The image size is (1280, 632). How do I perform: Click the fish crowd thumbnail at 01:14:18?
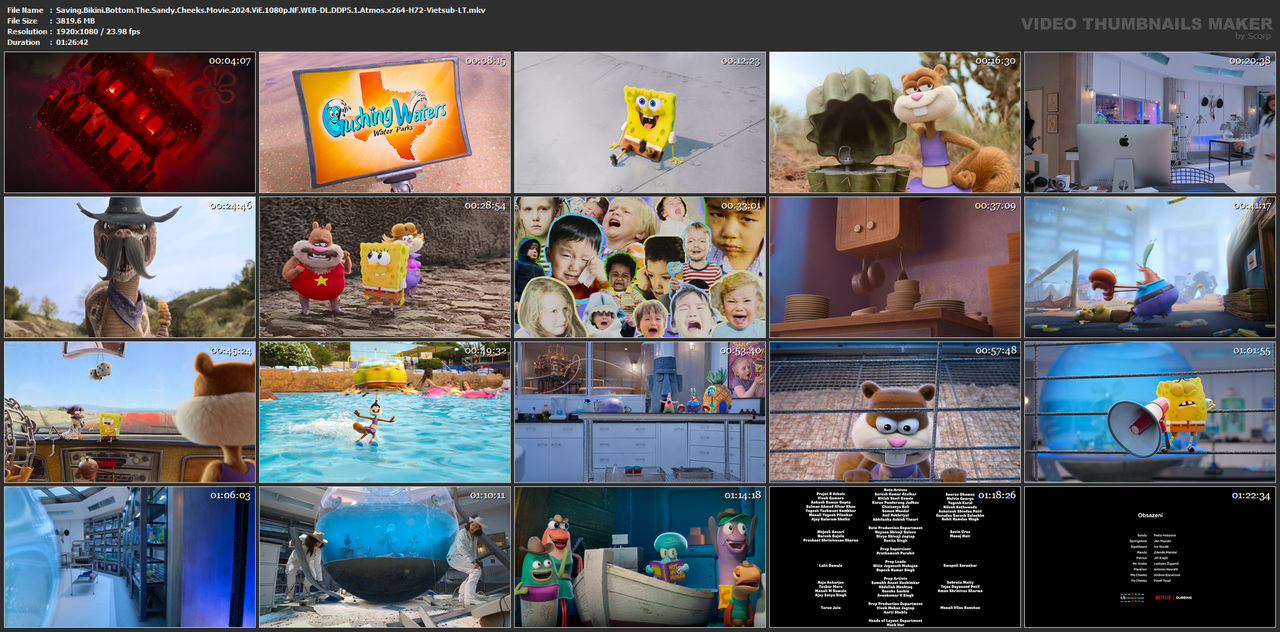[x=640, y=557]
